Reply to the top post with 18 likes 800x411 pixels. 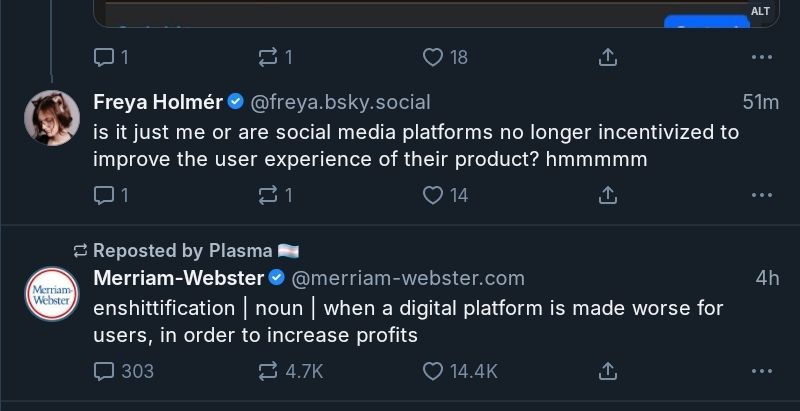[x=104, y=58]
